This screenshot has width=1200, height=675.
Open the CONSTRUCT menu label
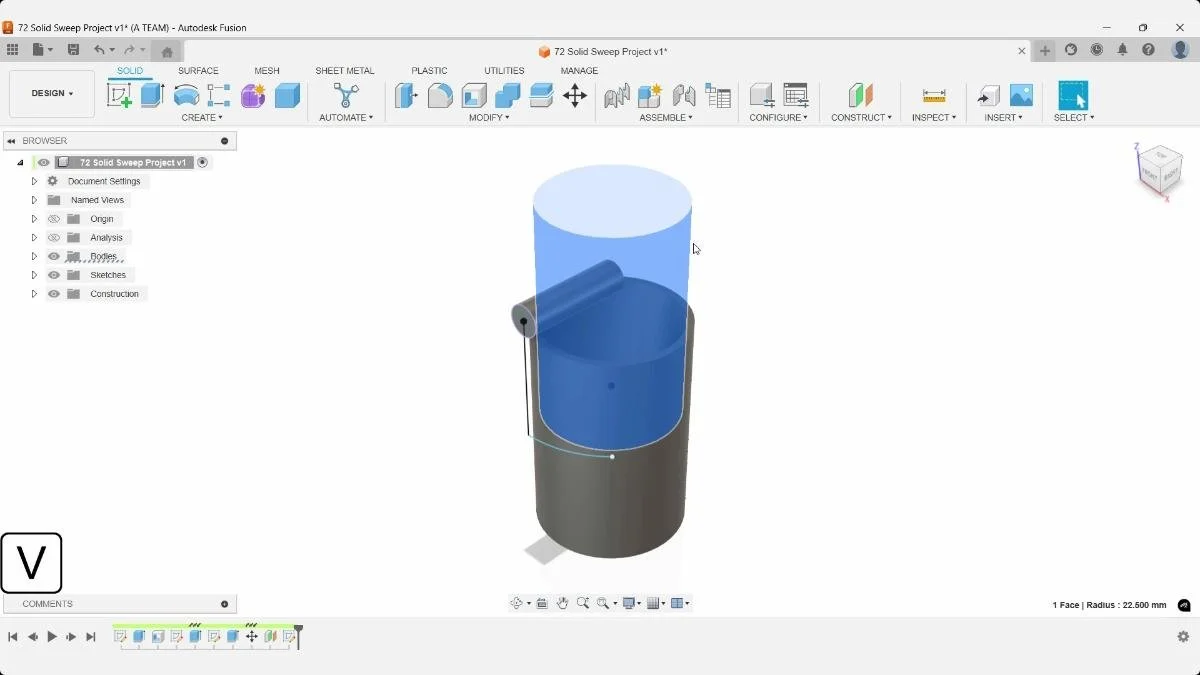pyautogui.click(x=861, y=118)
